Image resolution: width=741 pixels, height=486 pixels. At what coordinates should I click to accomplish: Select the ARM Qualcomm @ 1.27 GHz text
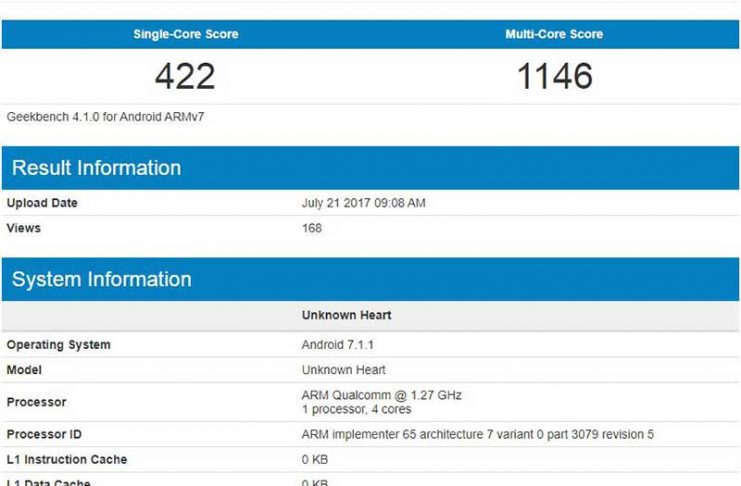[x=381, y=396]
